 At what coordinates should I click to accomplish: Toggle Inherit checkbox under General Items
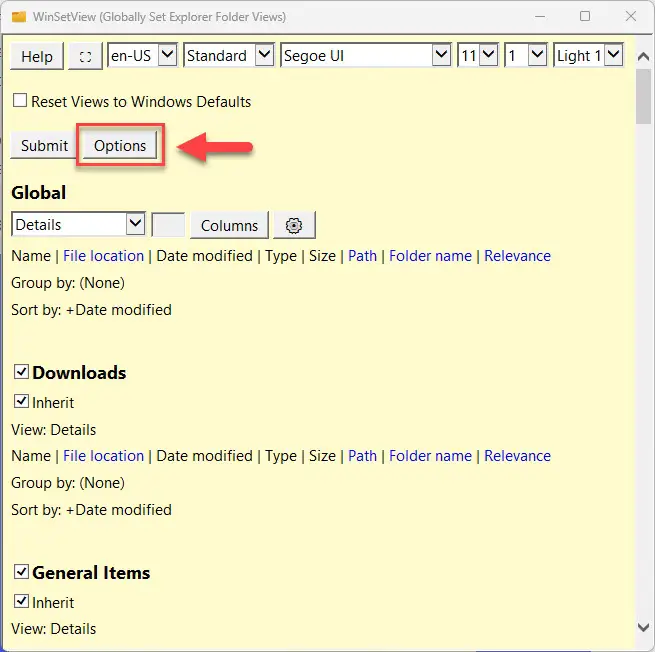pos(21,601)
